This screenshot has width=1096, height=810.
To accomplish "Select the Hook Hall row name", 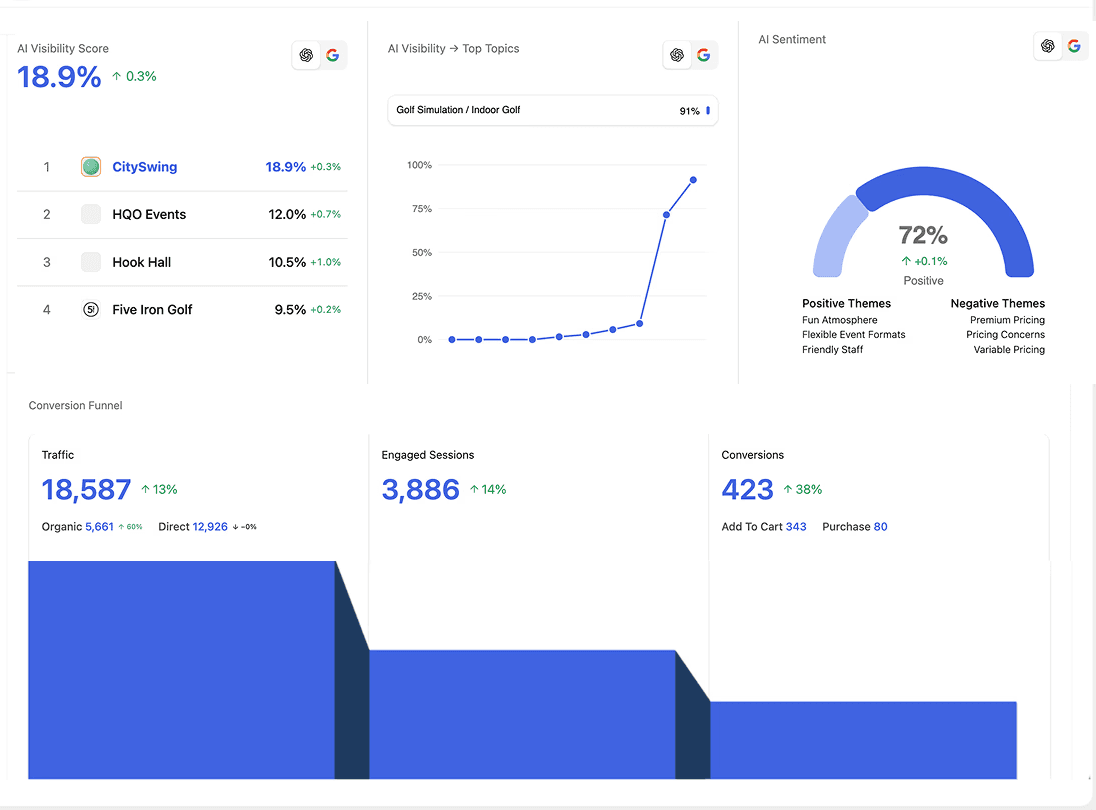I will tap(141, 262).
